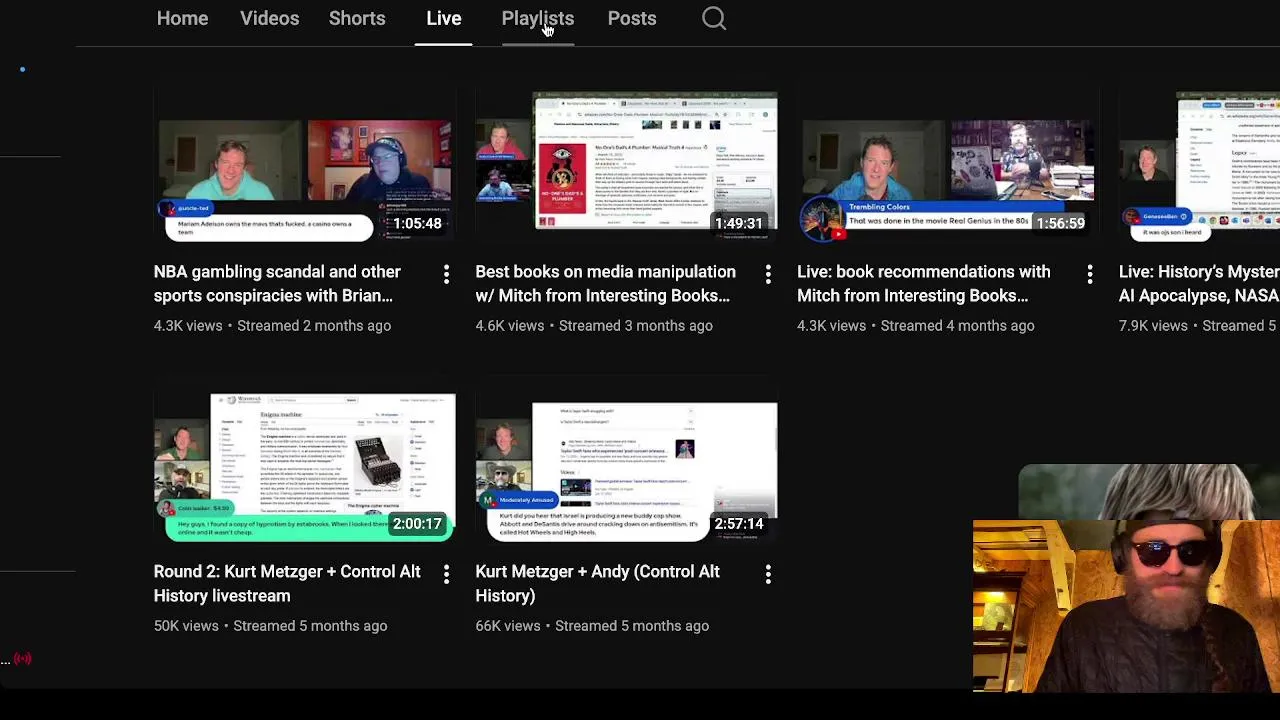Open options menu for NBA gambling scandal video
This screenshot has width=1280, height=720.
click(x=446, y=273)
